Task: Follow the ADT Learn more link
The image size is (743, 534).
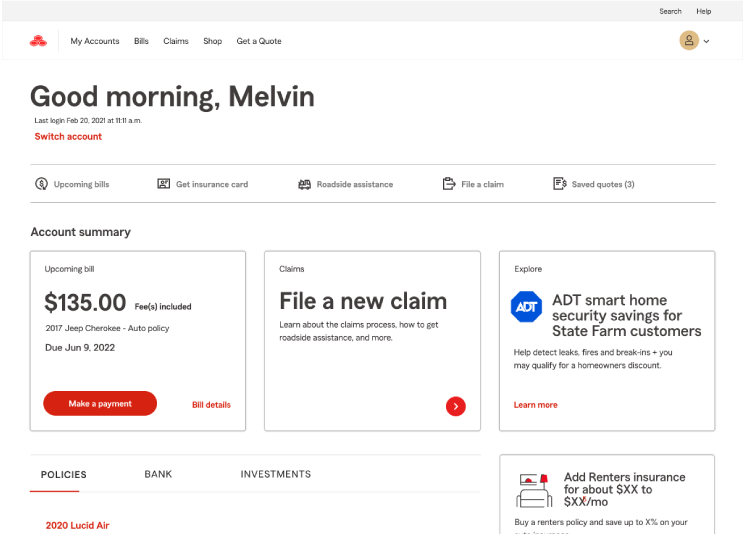Action: 535,405
